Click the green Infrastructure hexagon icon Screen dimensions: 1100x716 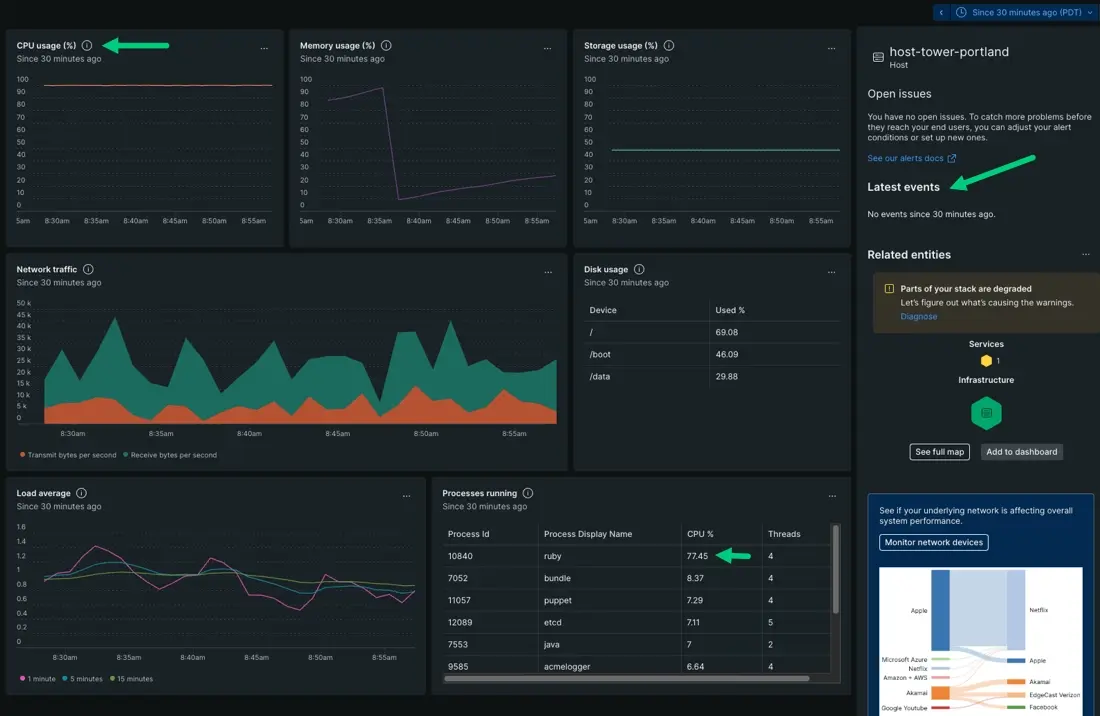986,412
